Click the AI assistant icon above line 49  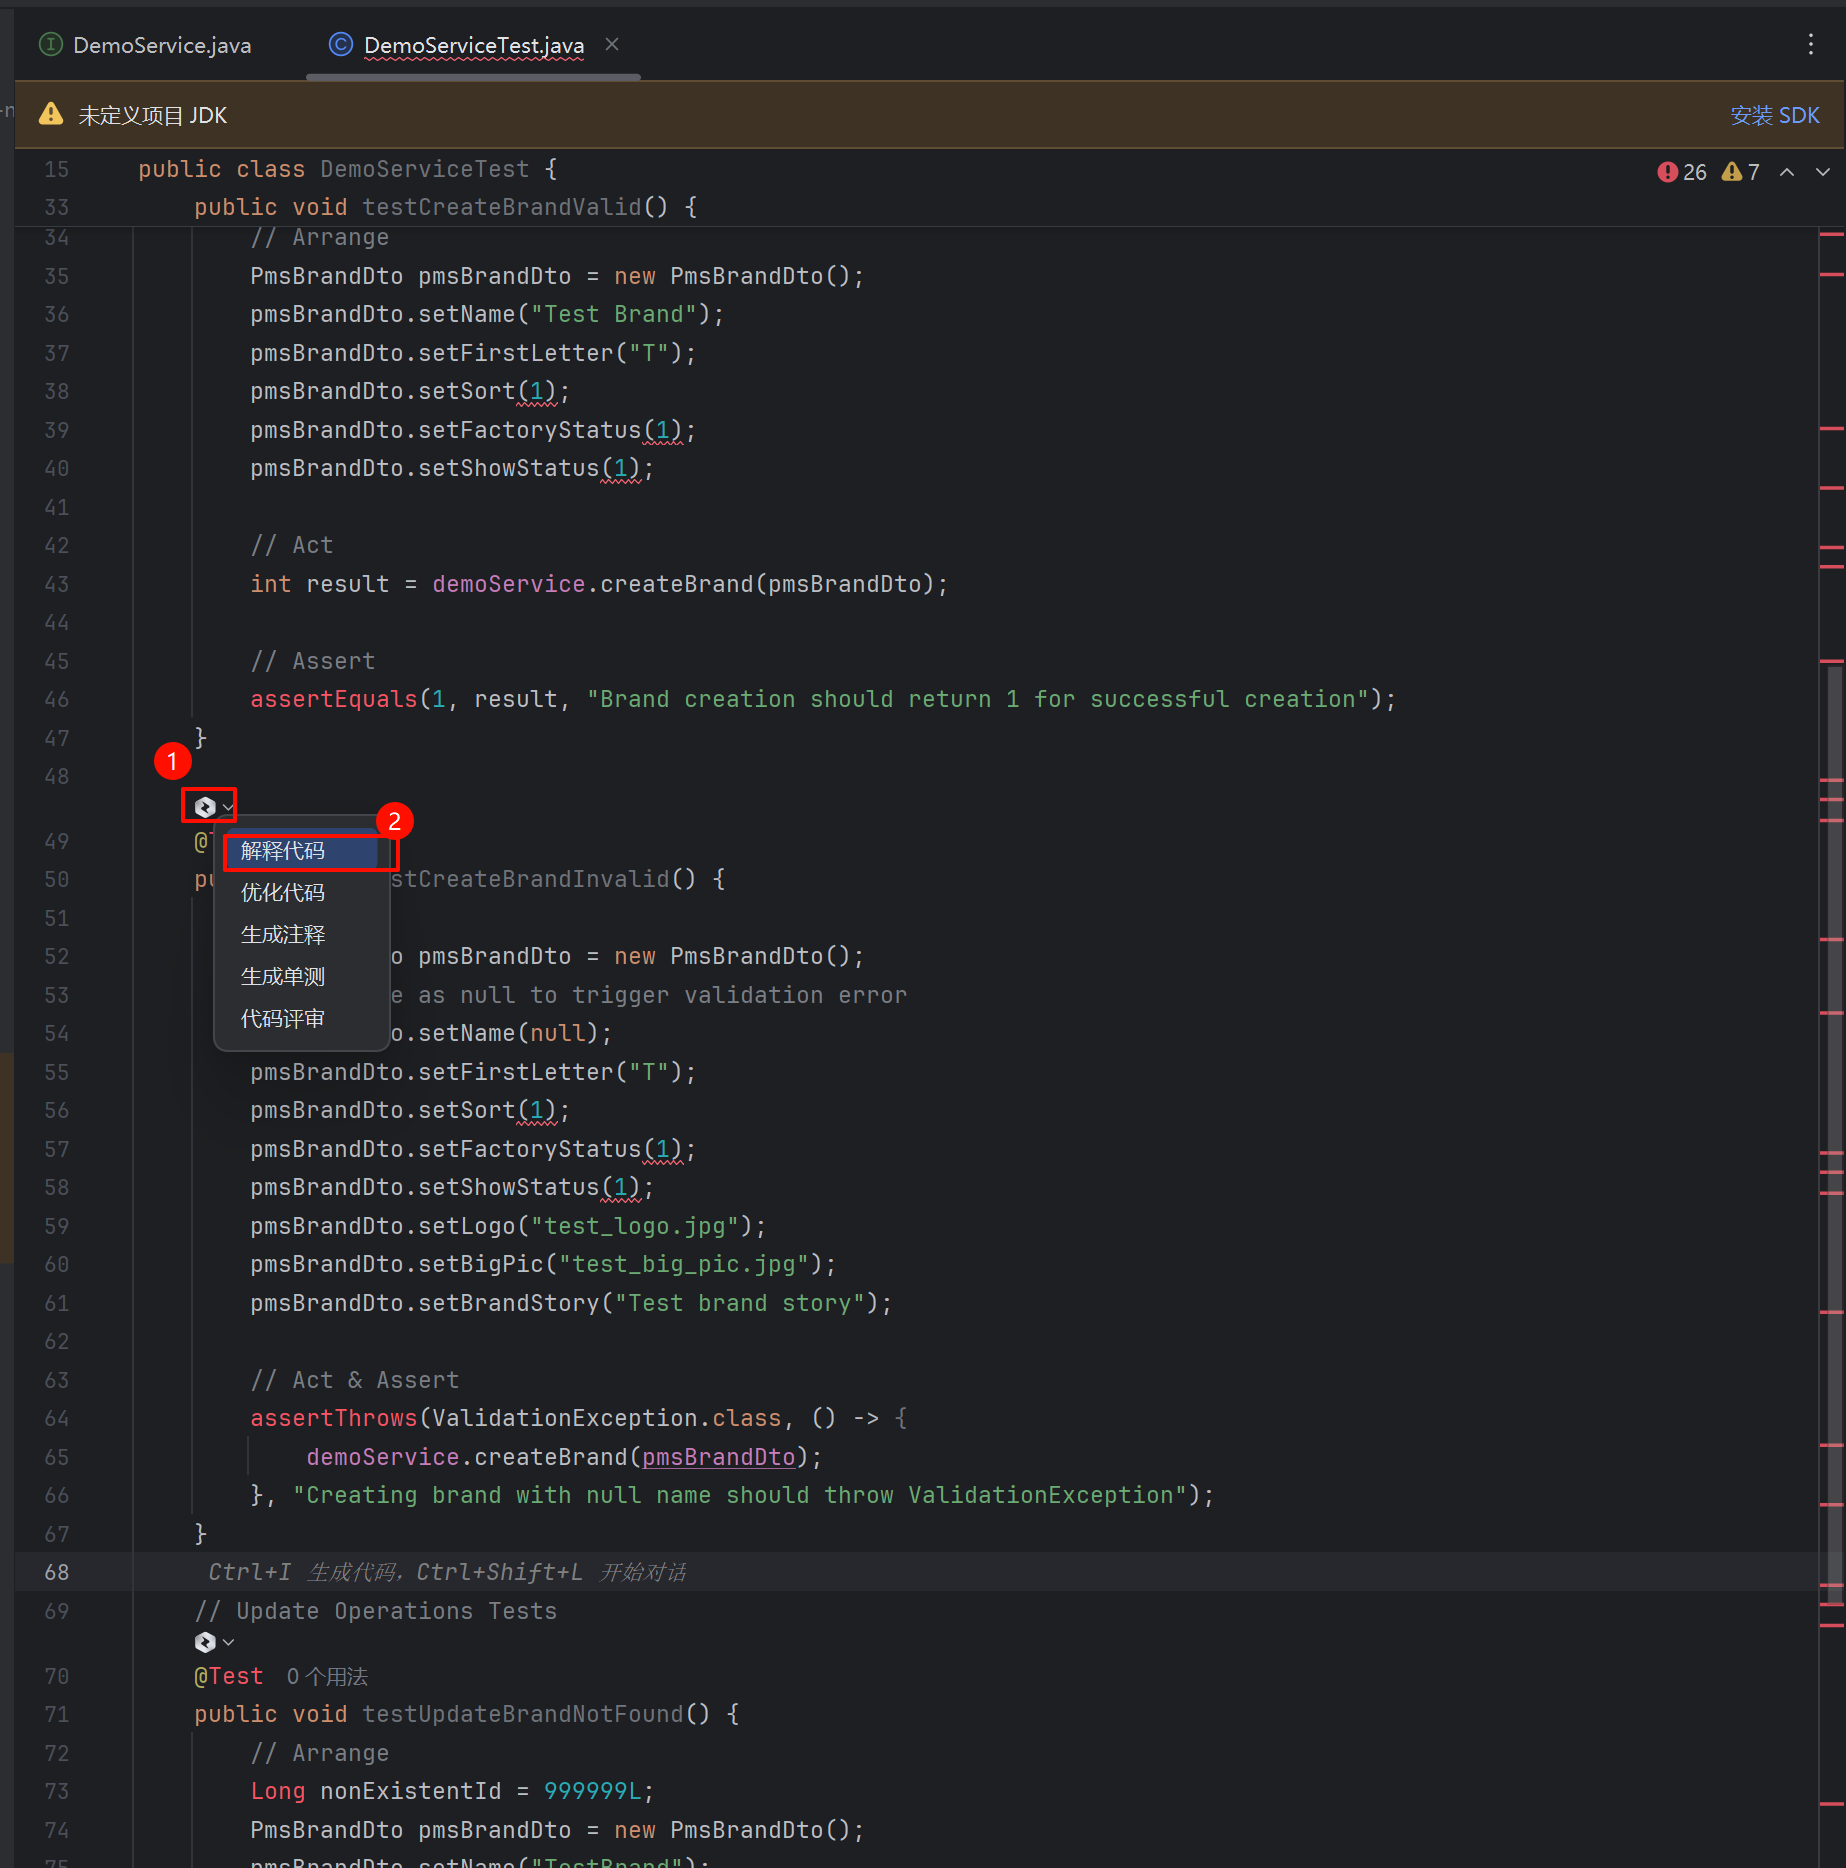pyautogui.click(x=205, y=806)
